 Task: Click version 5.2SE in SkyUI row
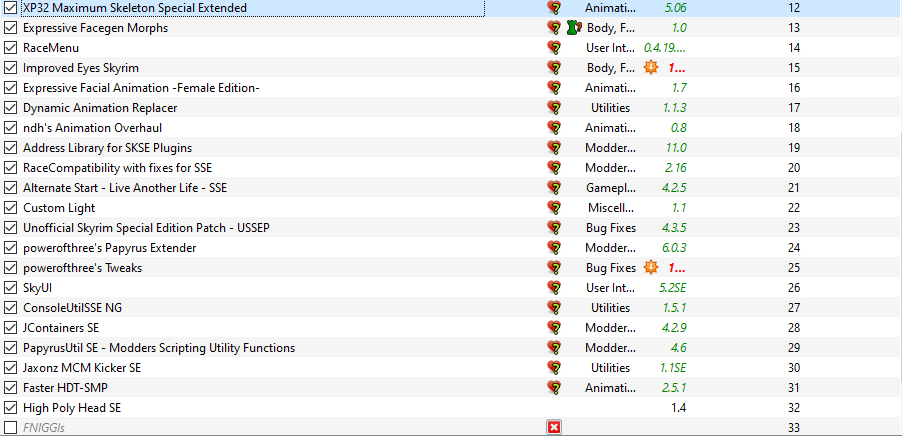pos(672,288)
